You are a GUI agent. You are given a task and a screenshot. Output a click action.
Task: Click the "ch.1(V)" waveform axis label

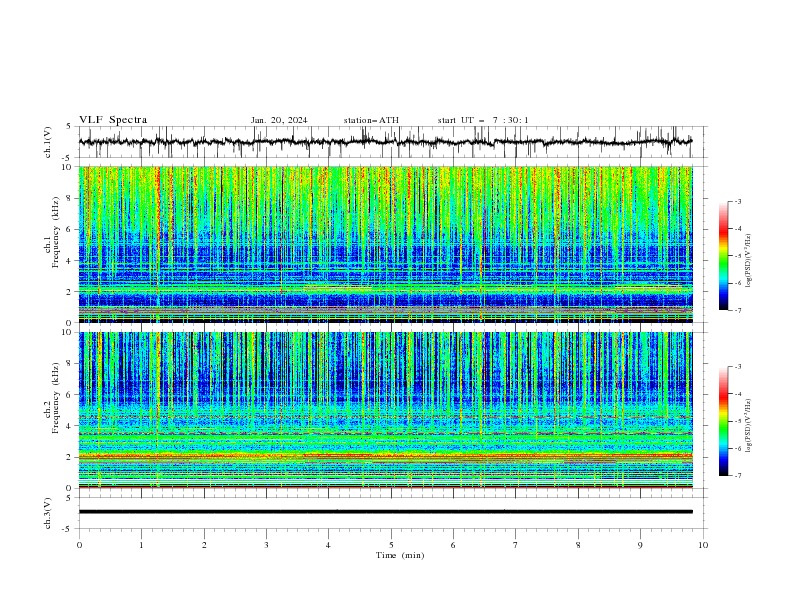point(48,142)
